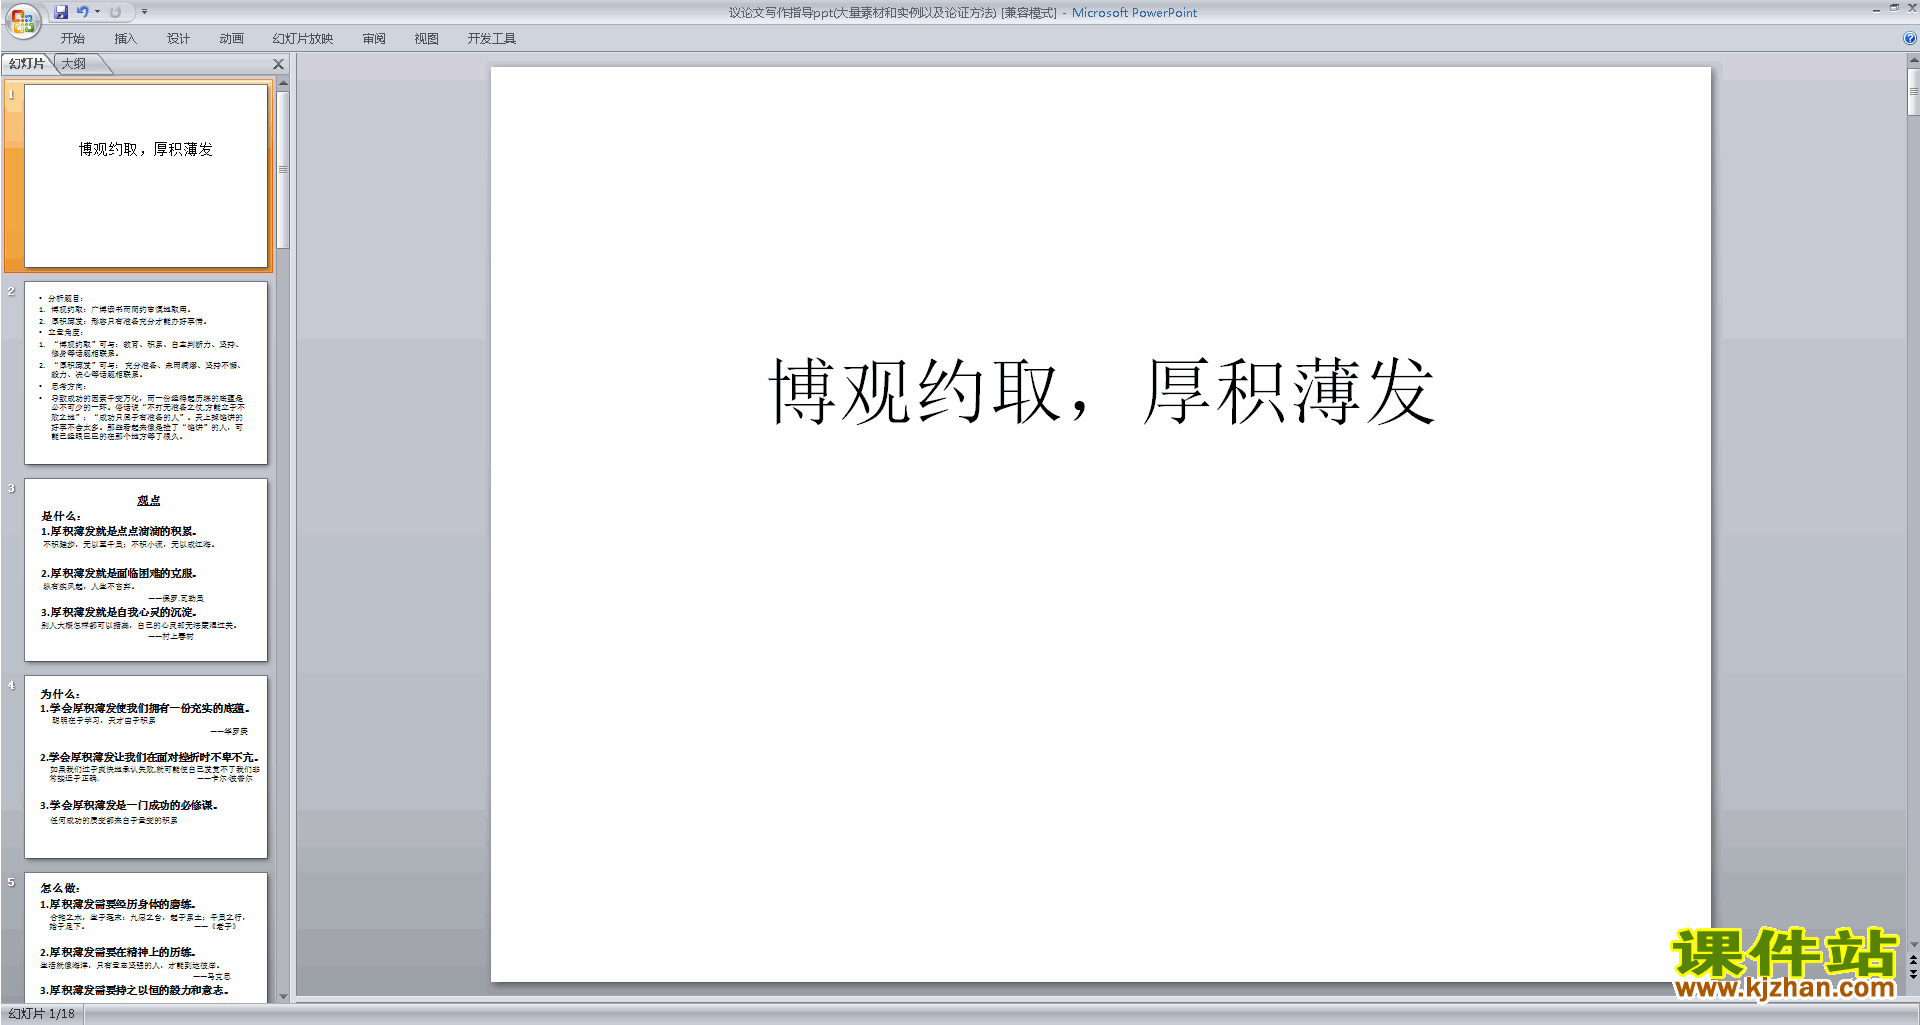
Task: Go to next slide double-down arrow
Action: [x=1914, y=974]
